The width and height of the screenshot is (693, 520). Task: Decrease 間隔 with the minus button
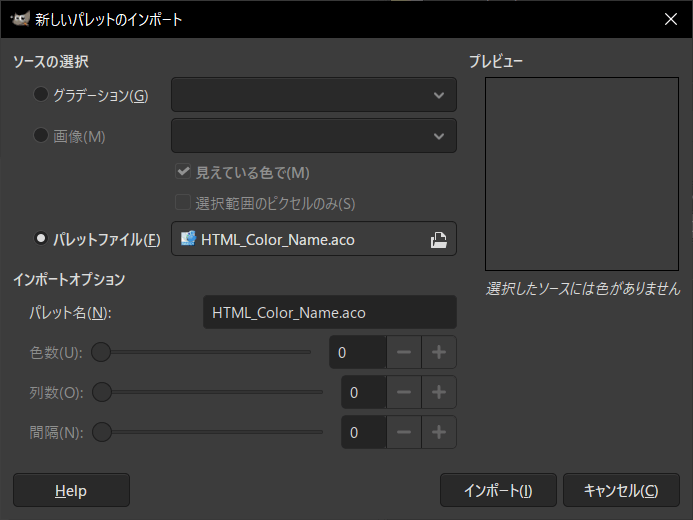tap(404, 432)
